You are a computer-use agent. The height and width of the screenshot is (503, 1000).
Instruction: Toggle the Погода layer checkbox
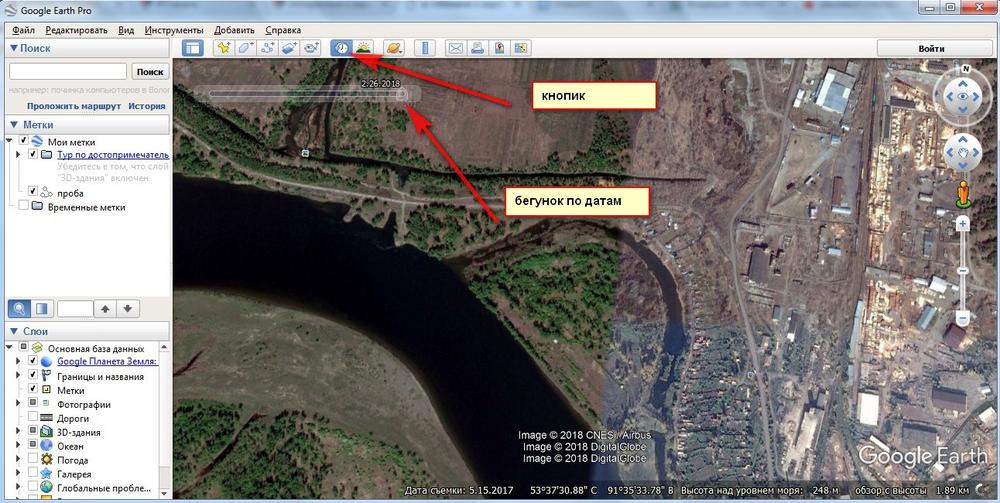coord(33,460)
